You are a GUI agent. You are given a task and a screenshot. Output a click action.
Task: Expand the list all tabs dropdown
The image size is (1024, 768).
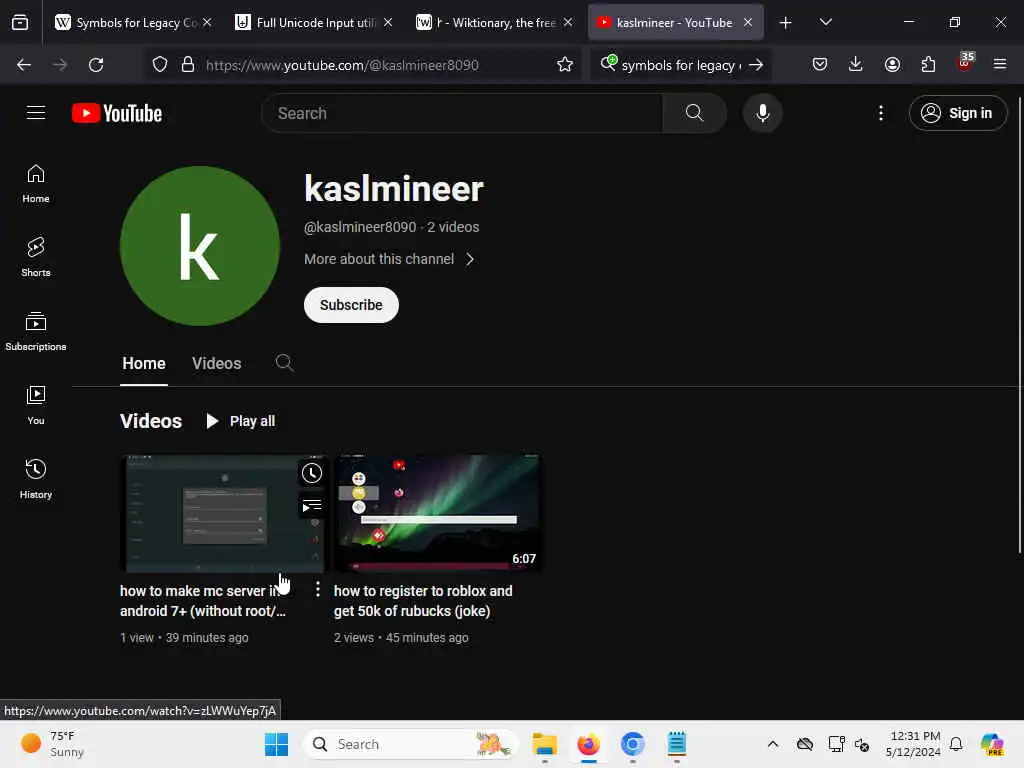tap(825, 23)
